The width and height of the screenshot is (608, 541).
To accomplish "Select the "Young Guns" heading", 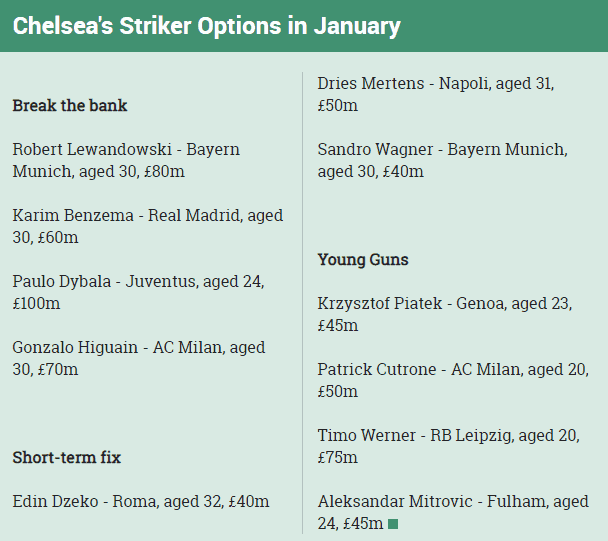I will (x=363, y=260).
